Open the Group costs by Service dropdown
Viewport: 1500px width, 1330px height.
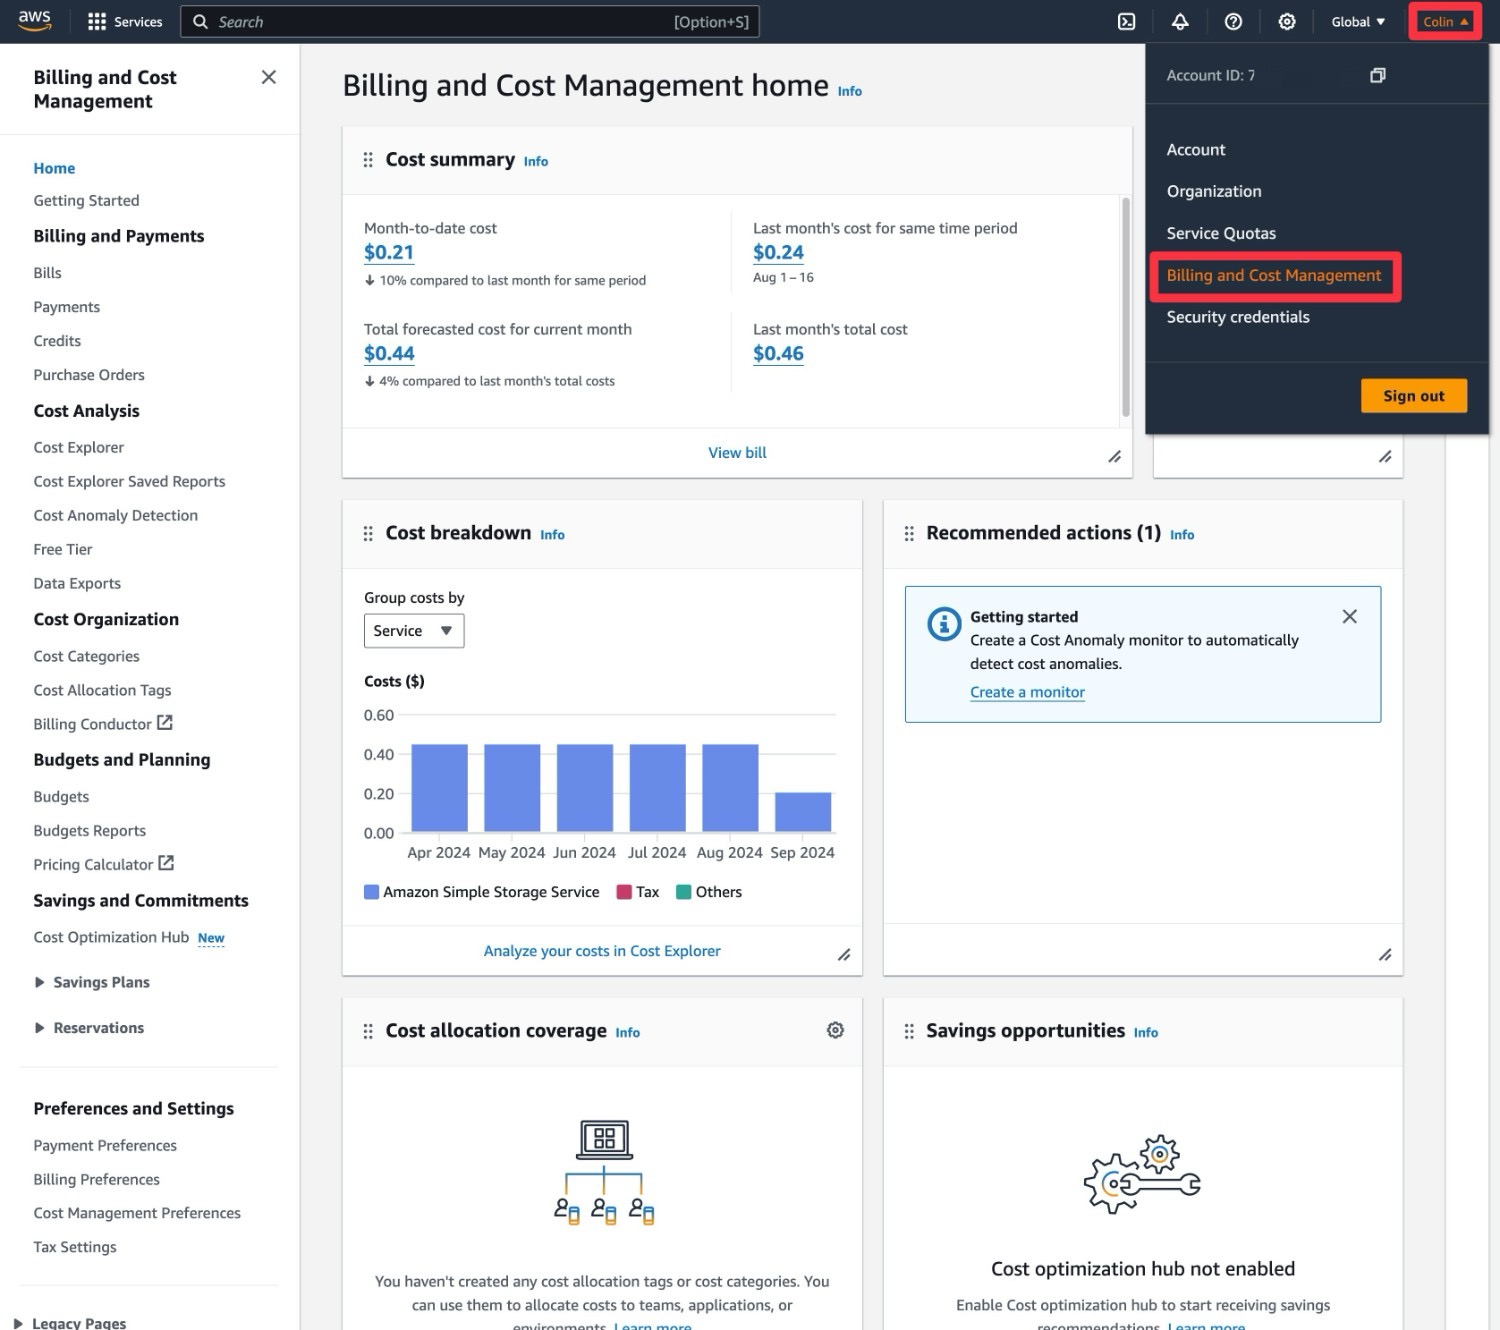(x=414, y=631)
